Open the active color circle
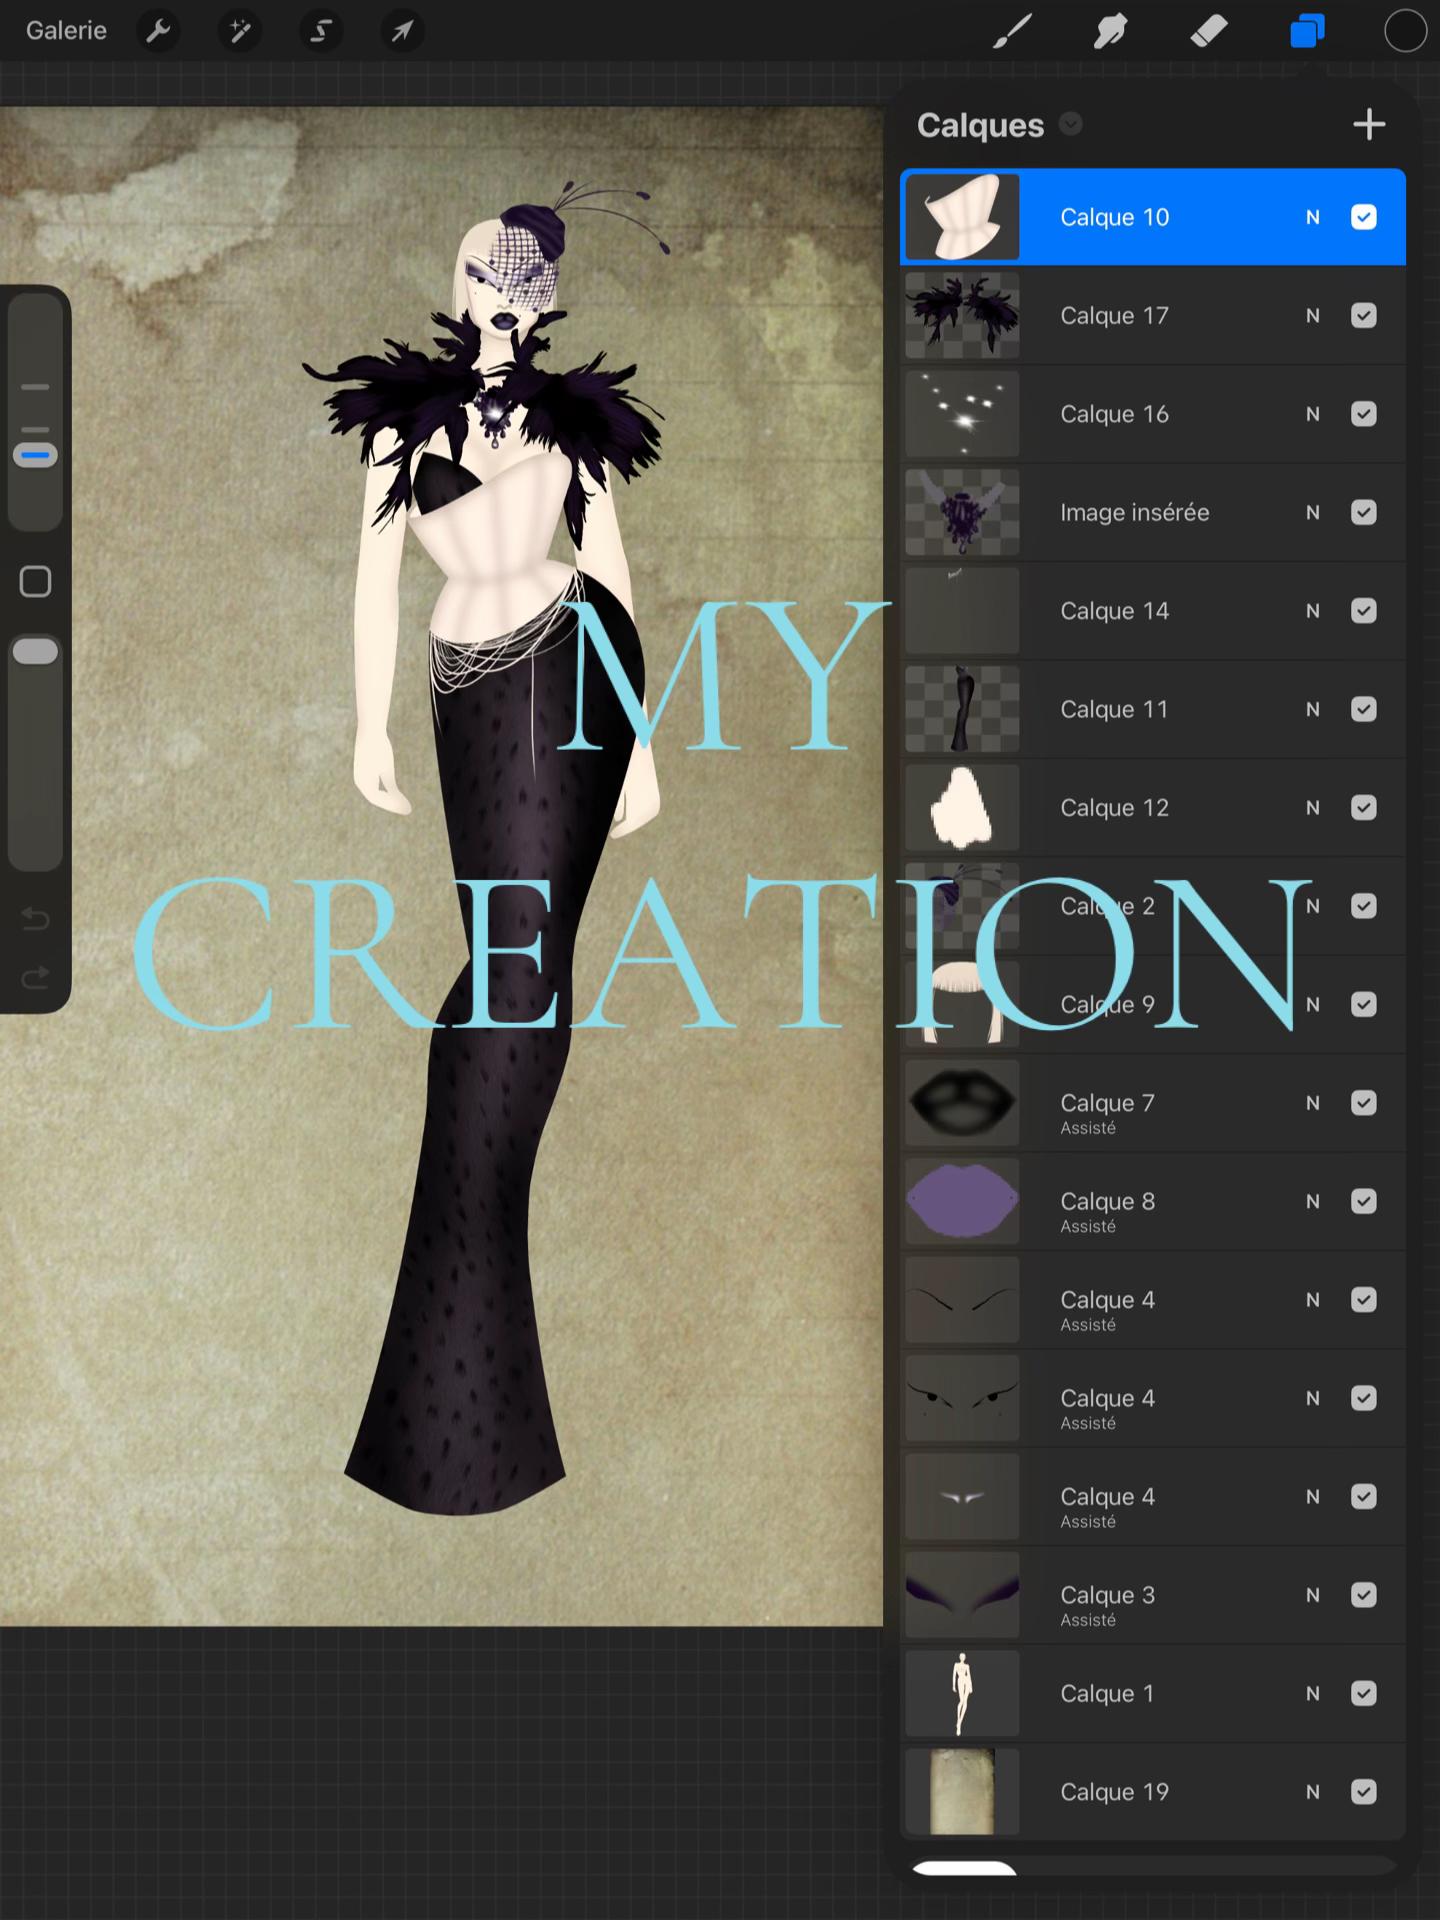The height and width of the screenshot is (1920, 1440). pos(1405,32)
